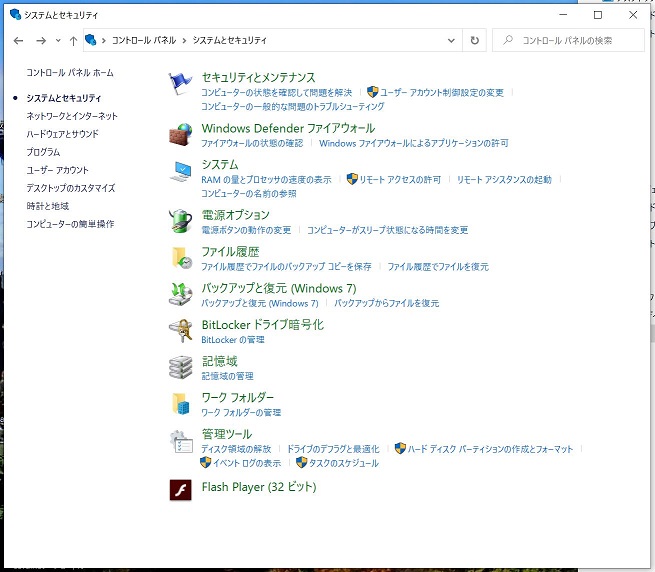Click ディスク領域の解放 link
Screen dimensions: 655x572
pos(236,449)
